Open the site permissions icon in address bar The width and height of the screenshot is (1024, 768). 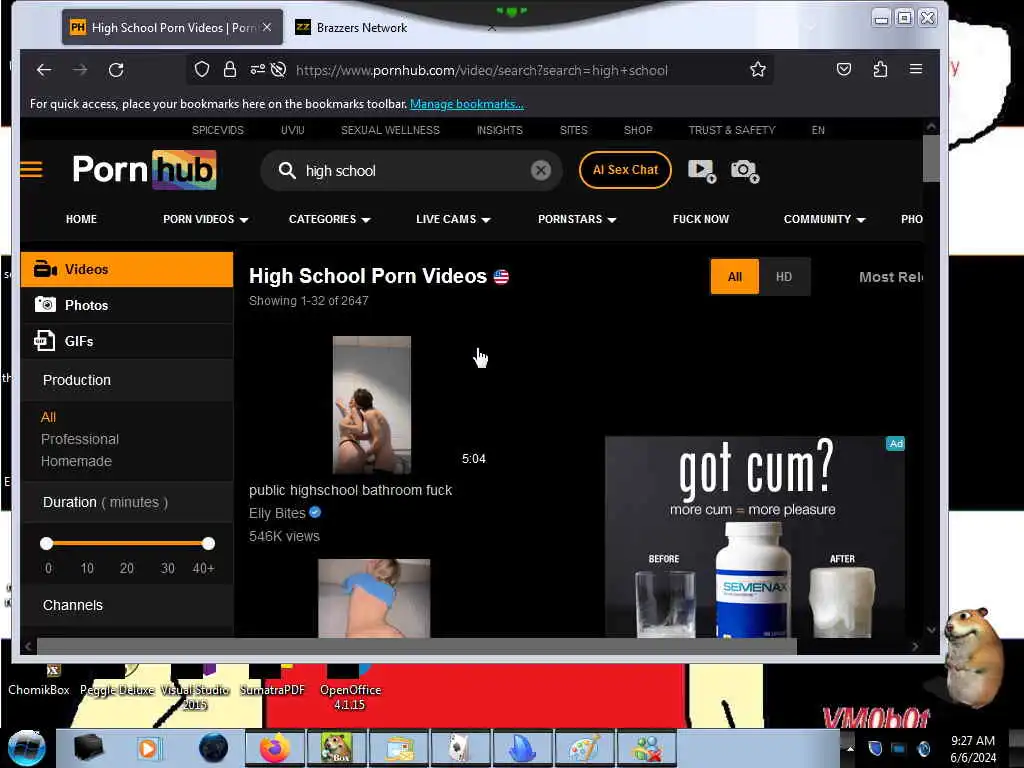coord(257,69)
